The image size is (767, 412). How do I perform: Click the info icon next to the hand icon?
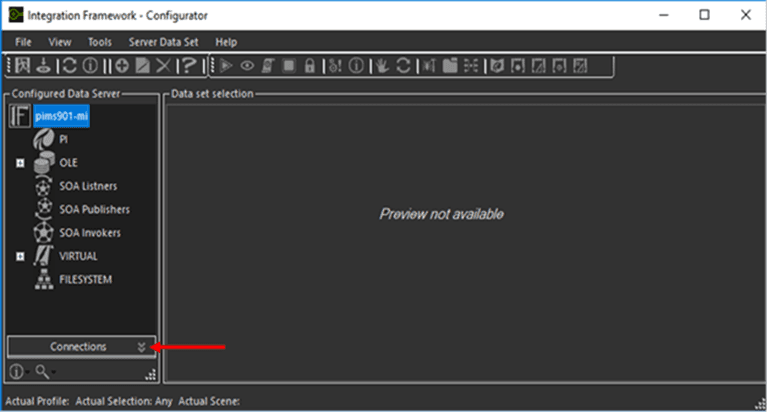pyautogui.click(x=356, y=66)
